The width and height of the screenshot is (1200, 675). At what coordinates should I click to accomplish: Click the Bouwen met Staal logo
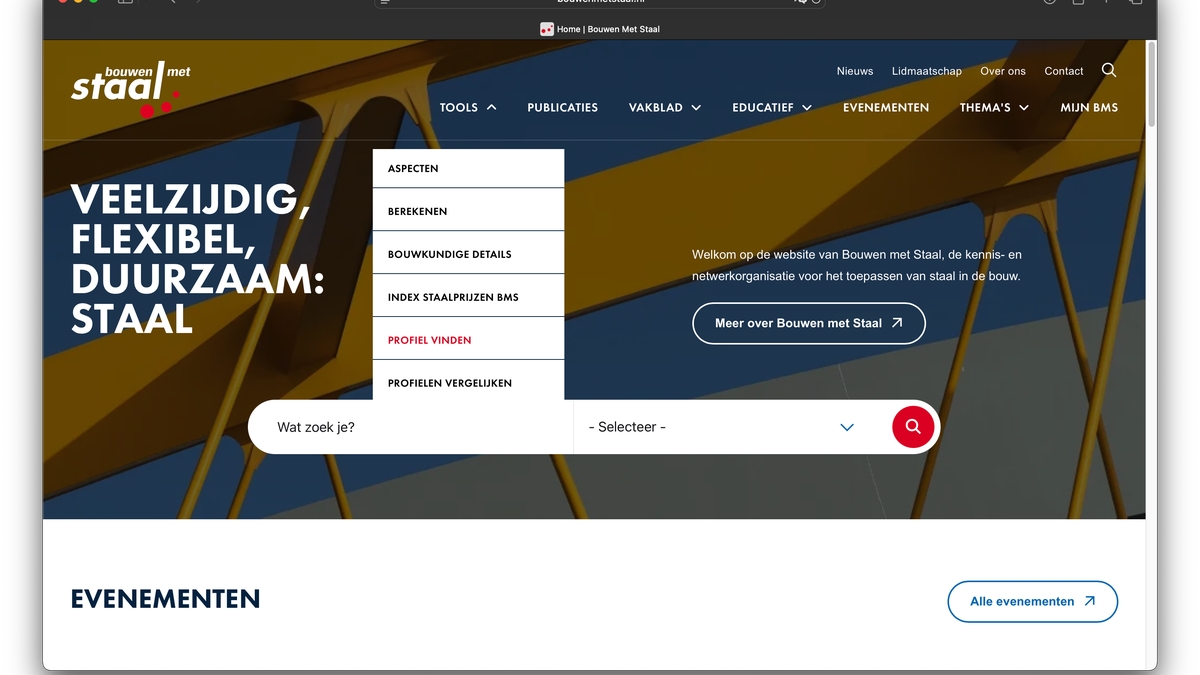coord(129,89)
